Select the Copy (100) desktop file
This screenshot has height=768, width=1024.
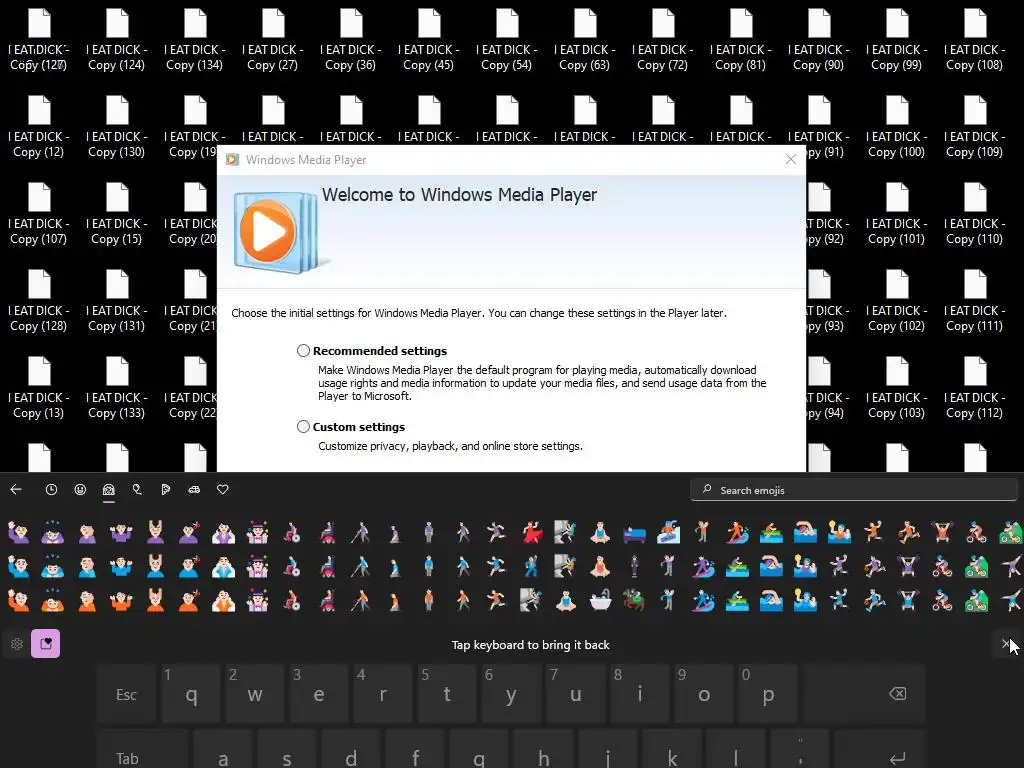pos(897,127)
